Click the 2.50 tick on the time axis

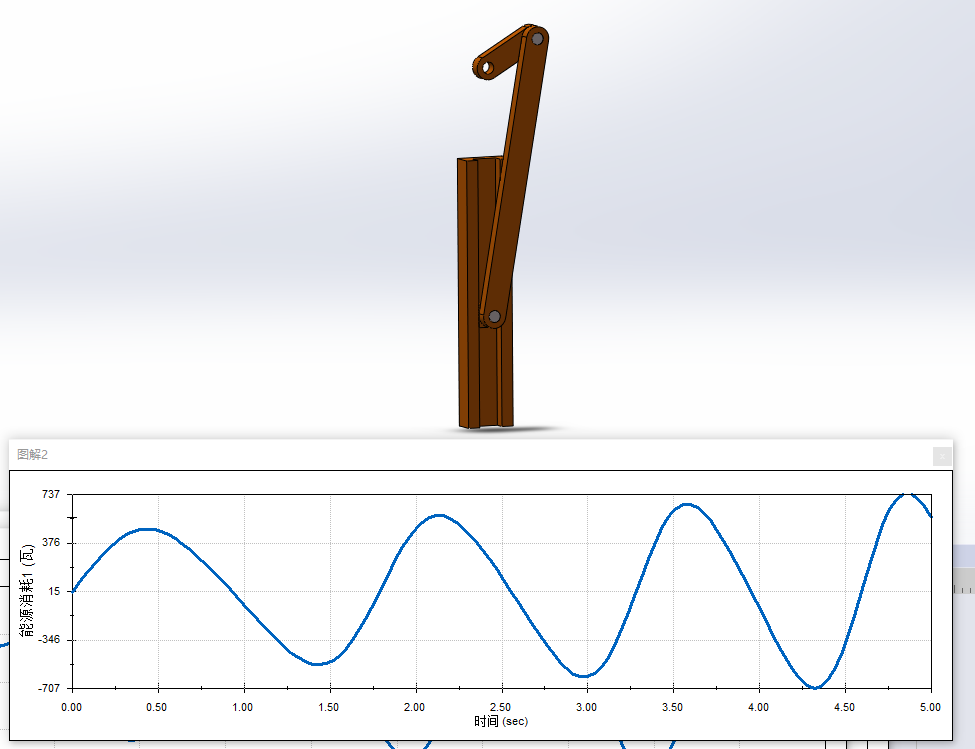coord(501,707)
